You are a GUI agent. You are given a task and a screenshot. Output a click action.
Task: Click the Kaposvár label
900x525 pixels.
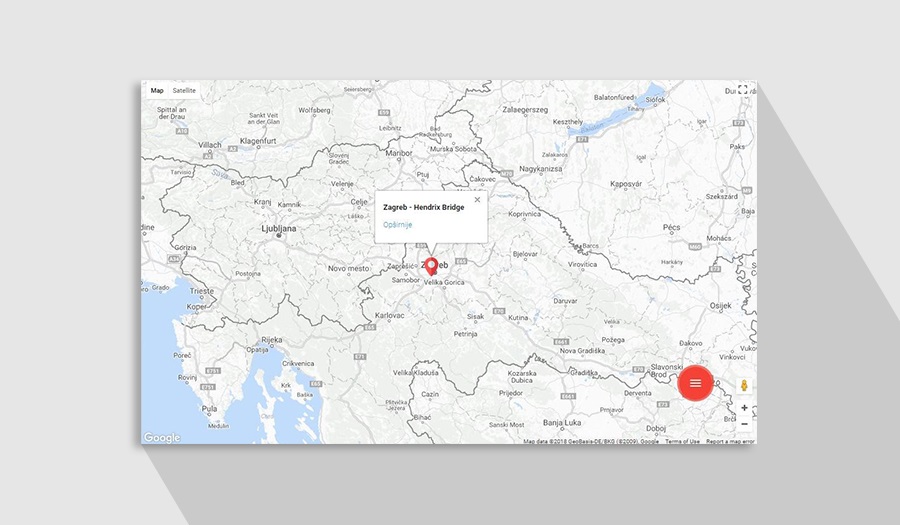coord(626,184)
